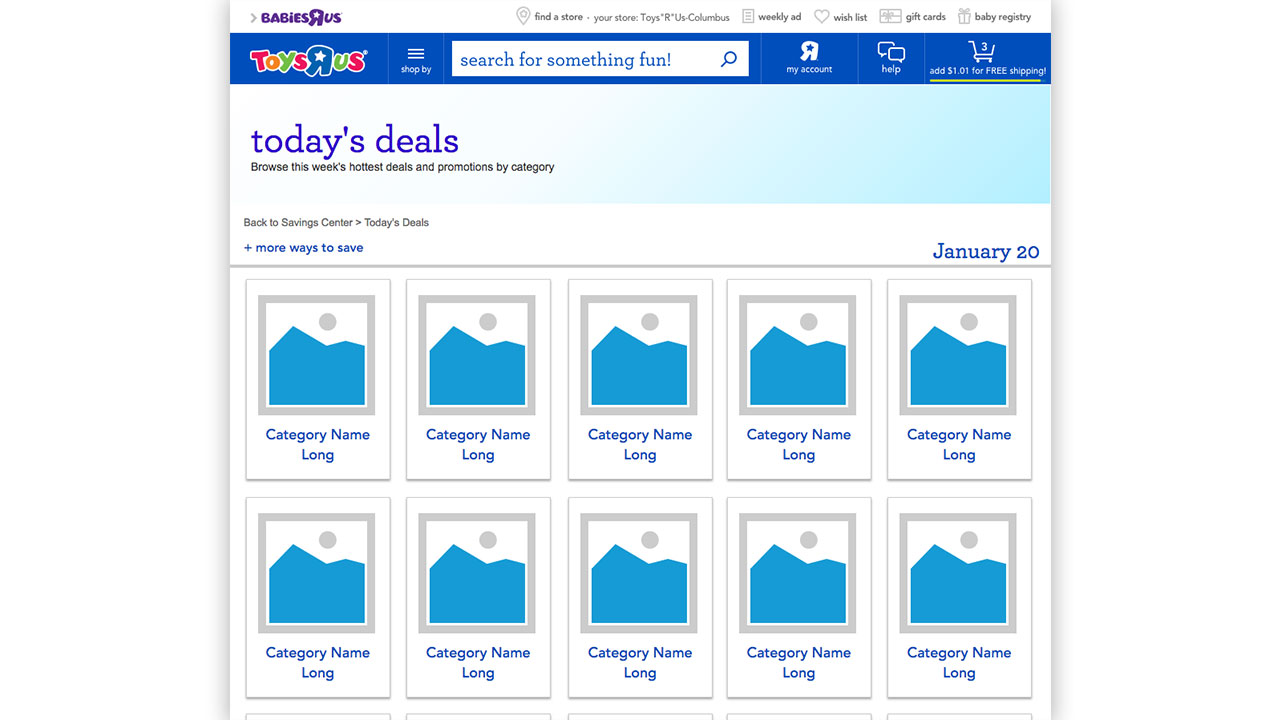Click the wish list heart icon

click(822, 17)
